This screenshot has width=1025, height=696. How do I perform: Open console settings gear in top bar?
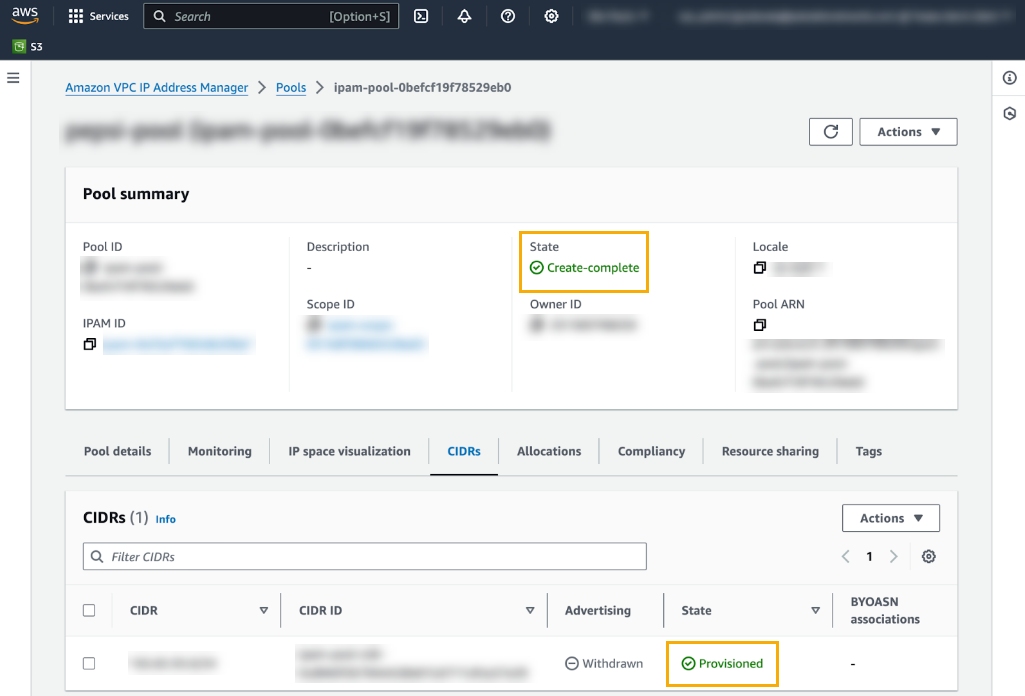pyautogui.click(x=551, y=16)
